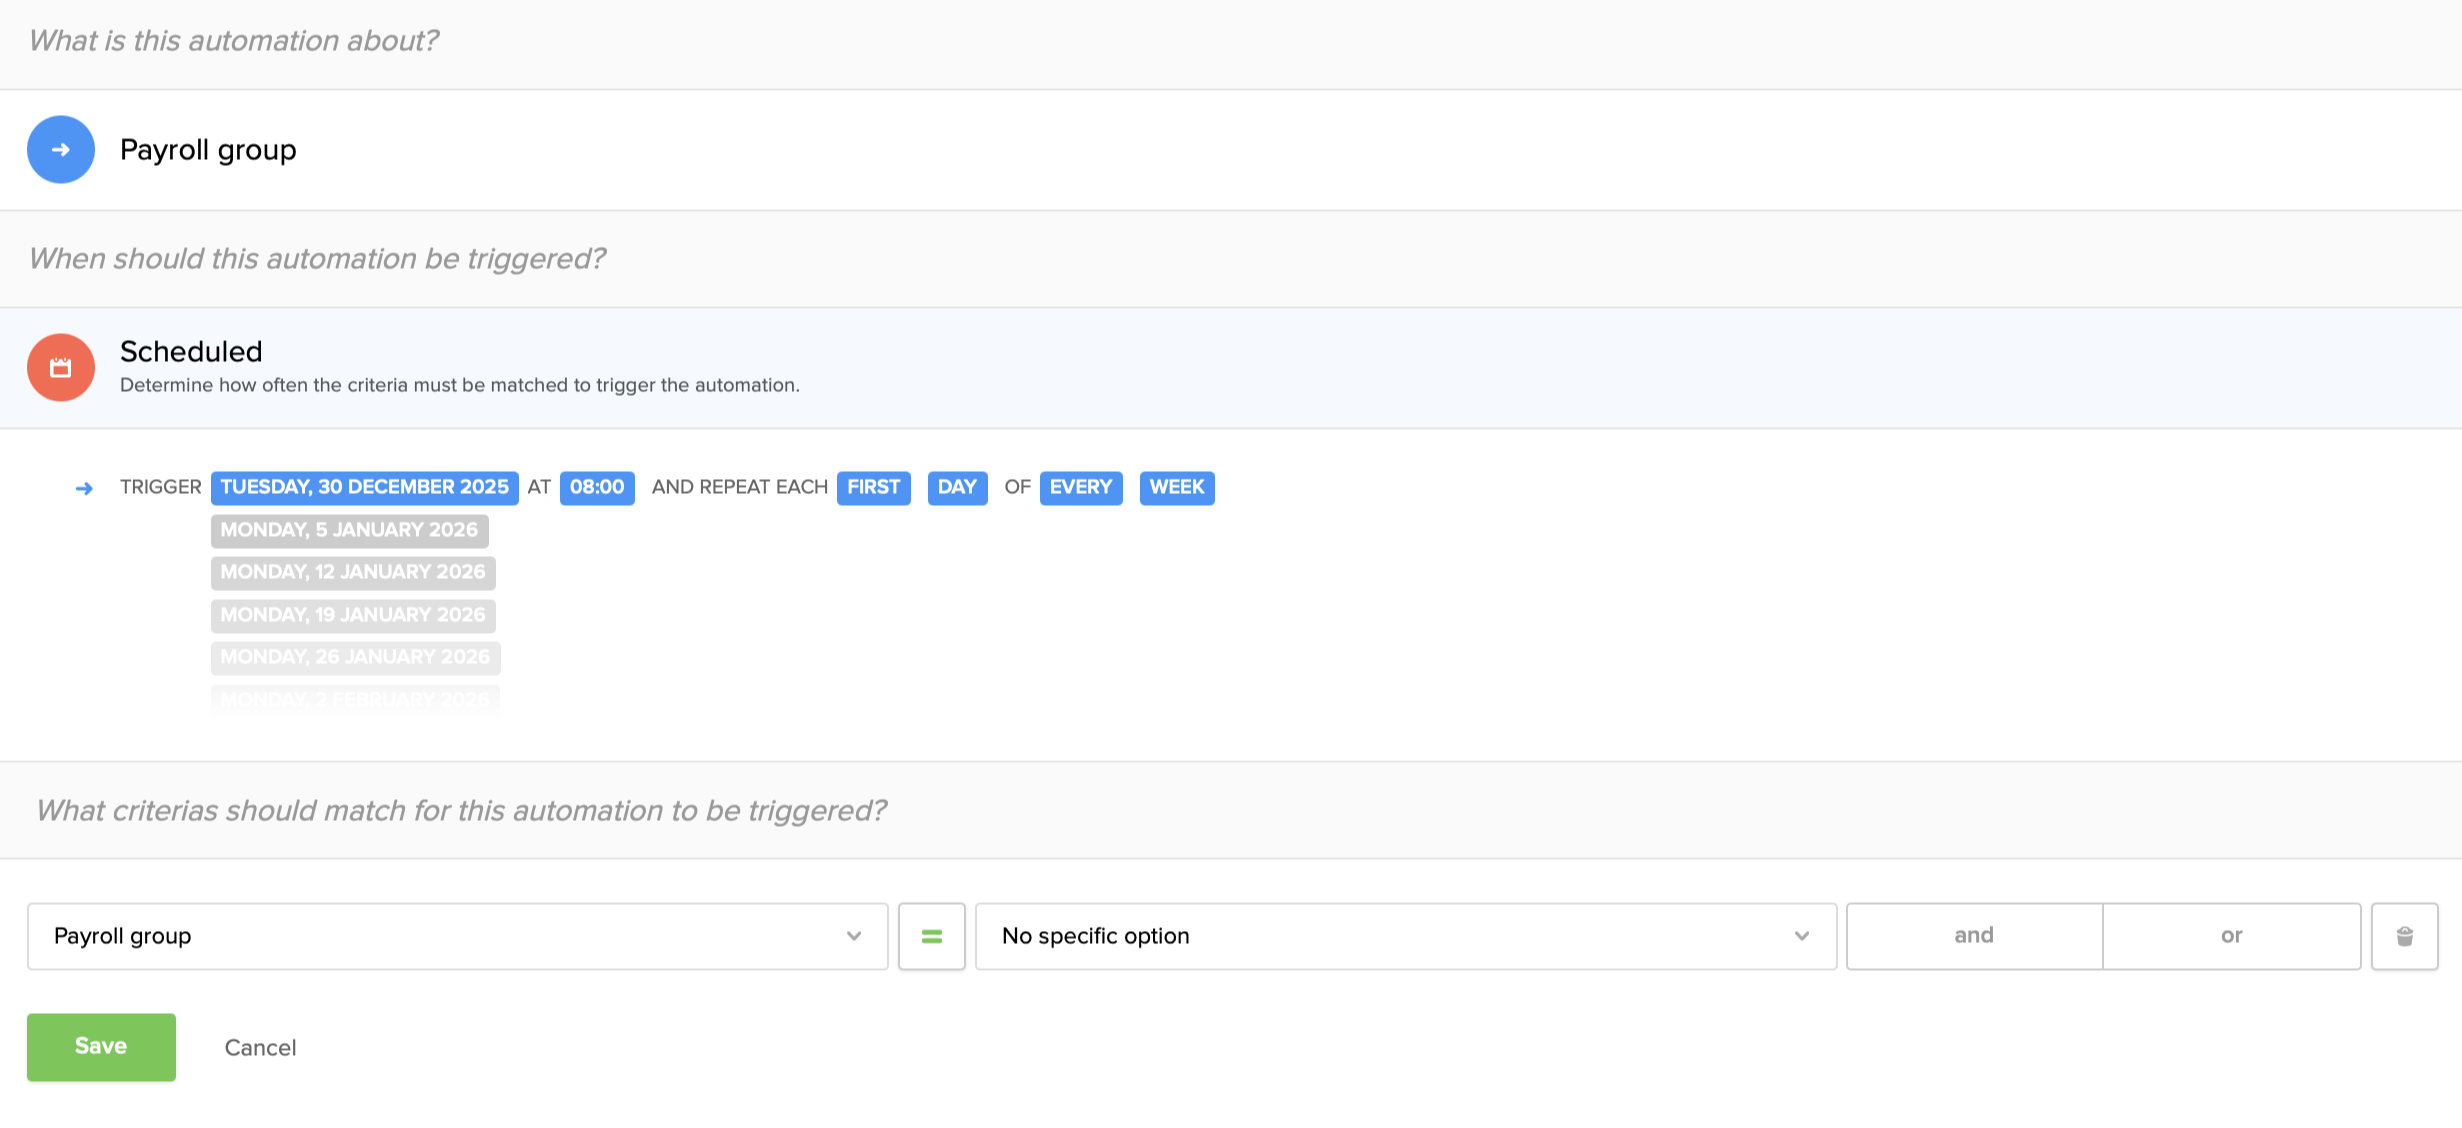The width and height of the screenshot is (2462, 1128).
Task: Change the FIRST repetition pill
Action: [873, 487]
